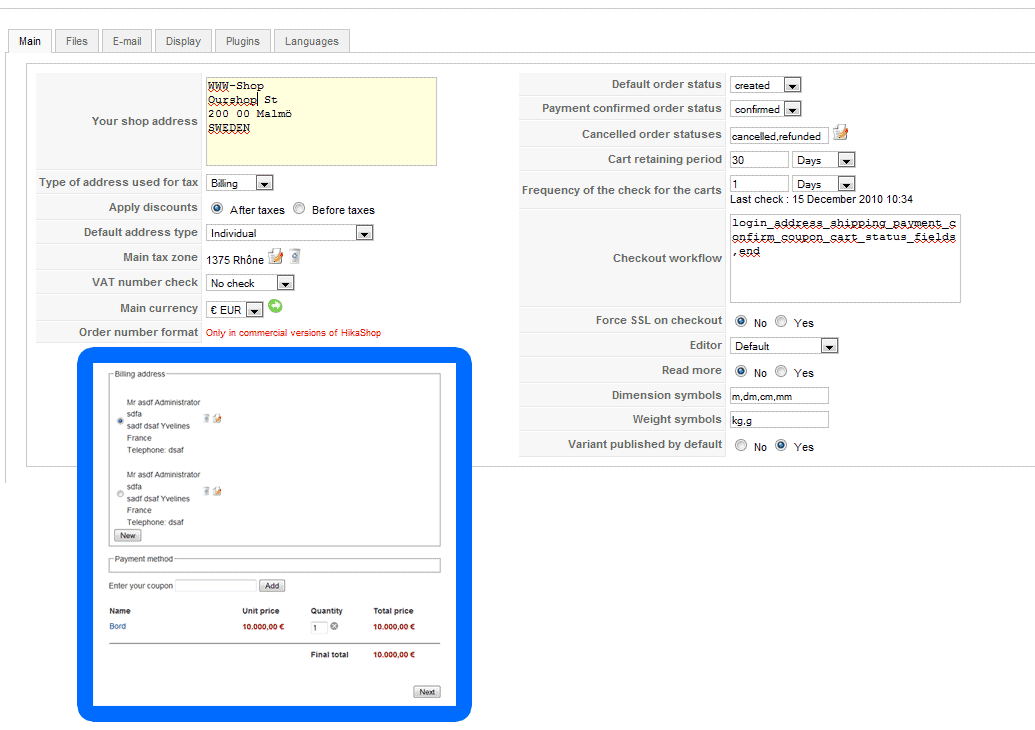Click into the Checkout workflow text area

tap(845, 258)
